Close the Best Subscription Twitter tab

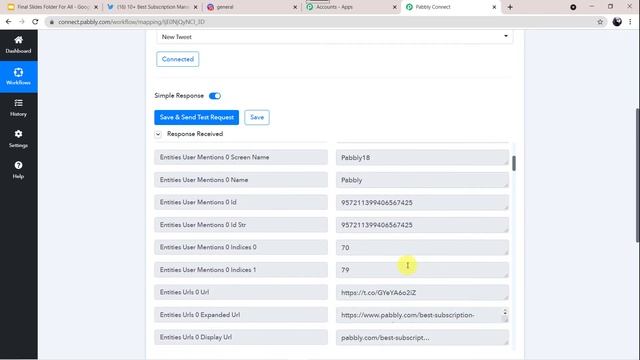(196, 7)
